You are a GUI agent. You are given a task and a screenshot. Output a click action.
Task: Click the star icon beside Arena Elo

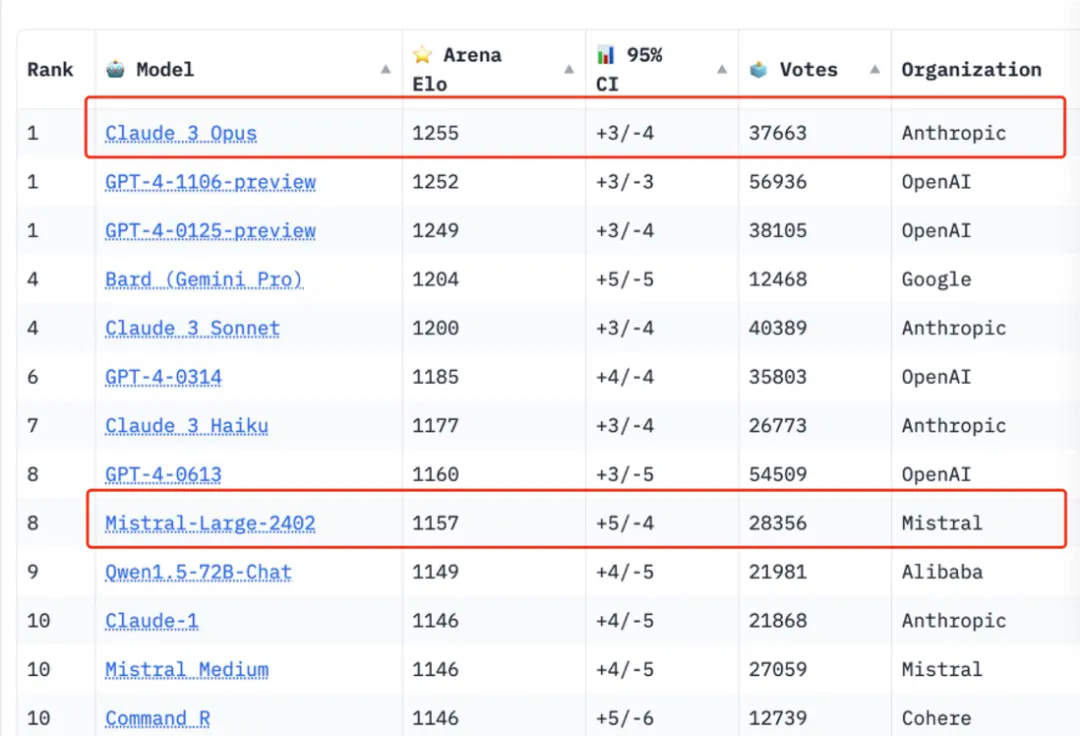(422, 55)
